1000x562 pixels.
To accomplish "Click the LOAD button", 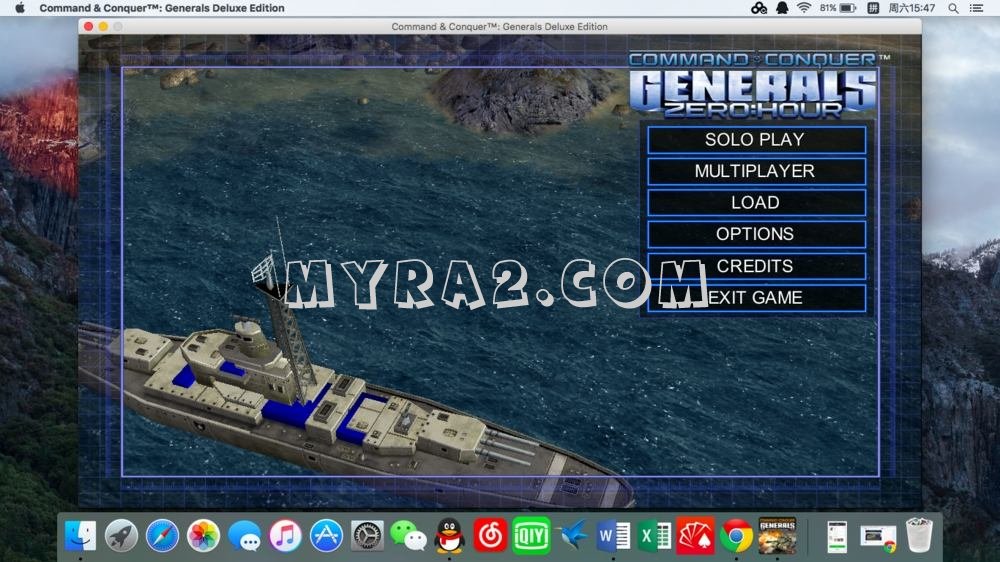I will point(756,203).
